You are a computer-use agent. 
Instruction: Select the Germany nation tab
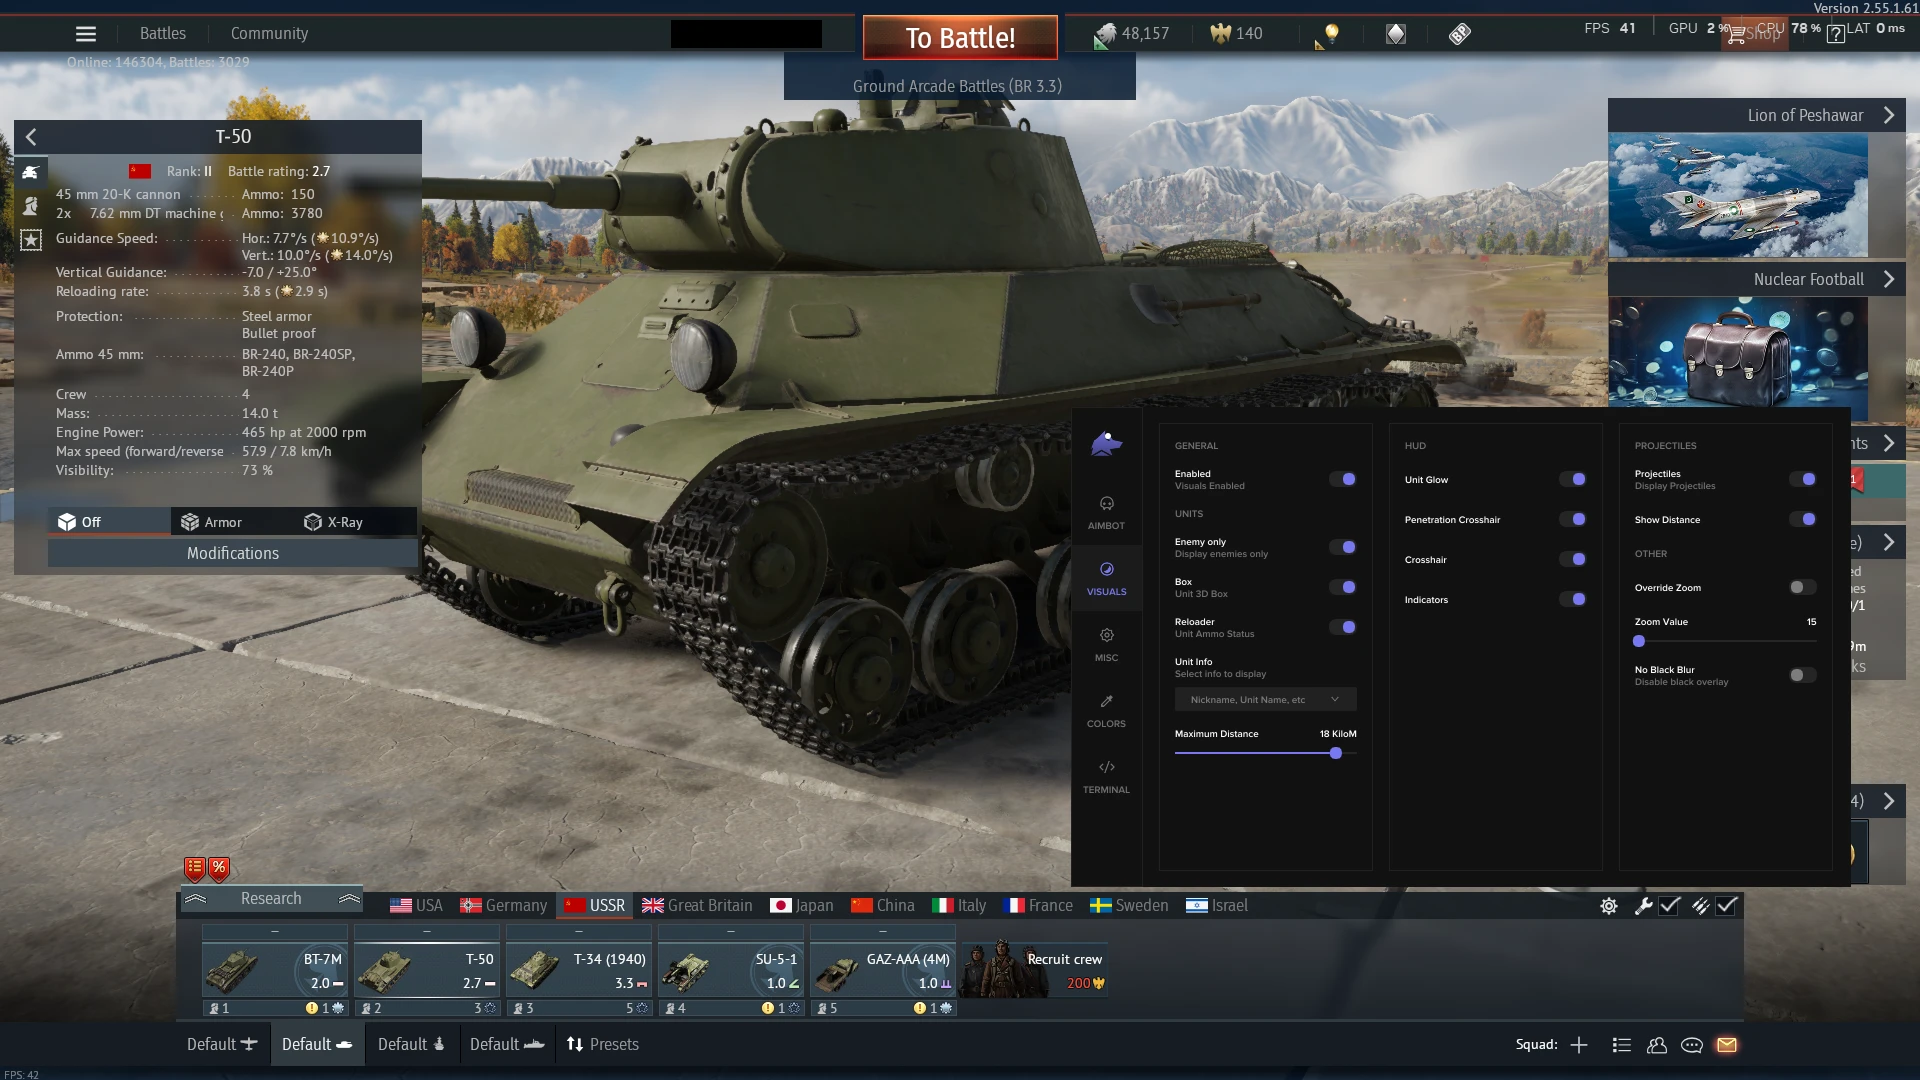coord(503,906)
